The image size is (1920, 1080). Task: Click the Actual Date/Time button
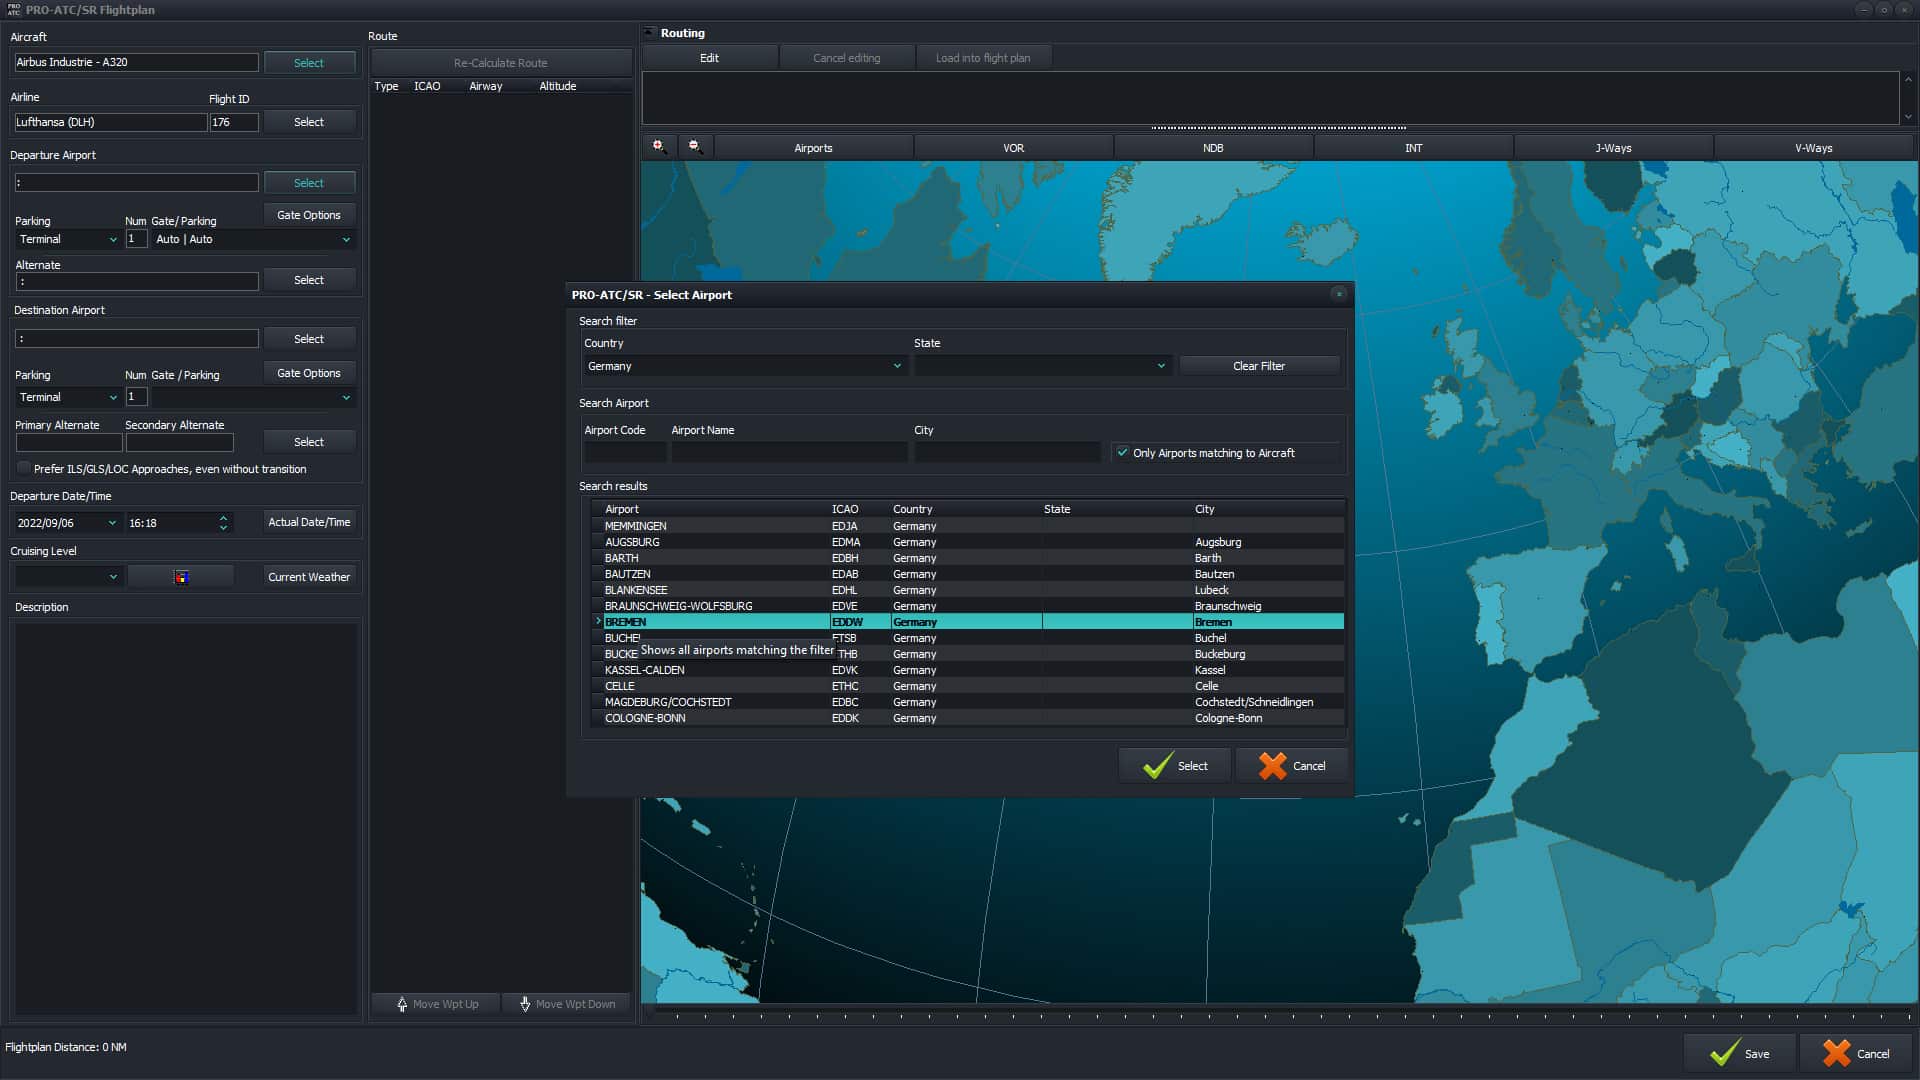tap(309, 522)
